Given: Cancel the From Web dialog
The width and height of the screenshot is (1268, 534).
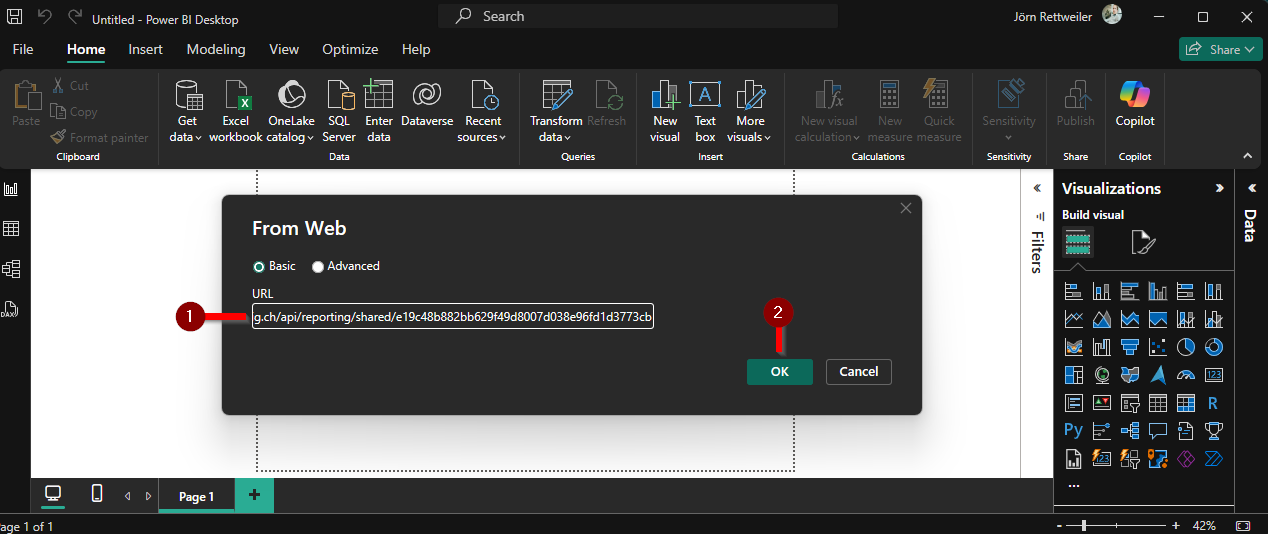Looking at the screenshot, I should pyautogui.click(x=859, y=371).
